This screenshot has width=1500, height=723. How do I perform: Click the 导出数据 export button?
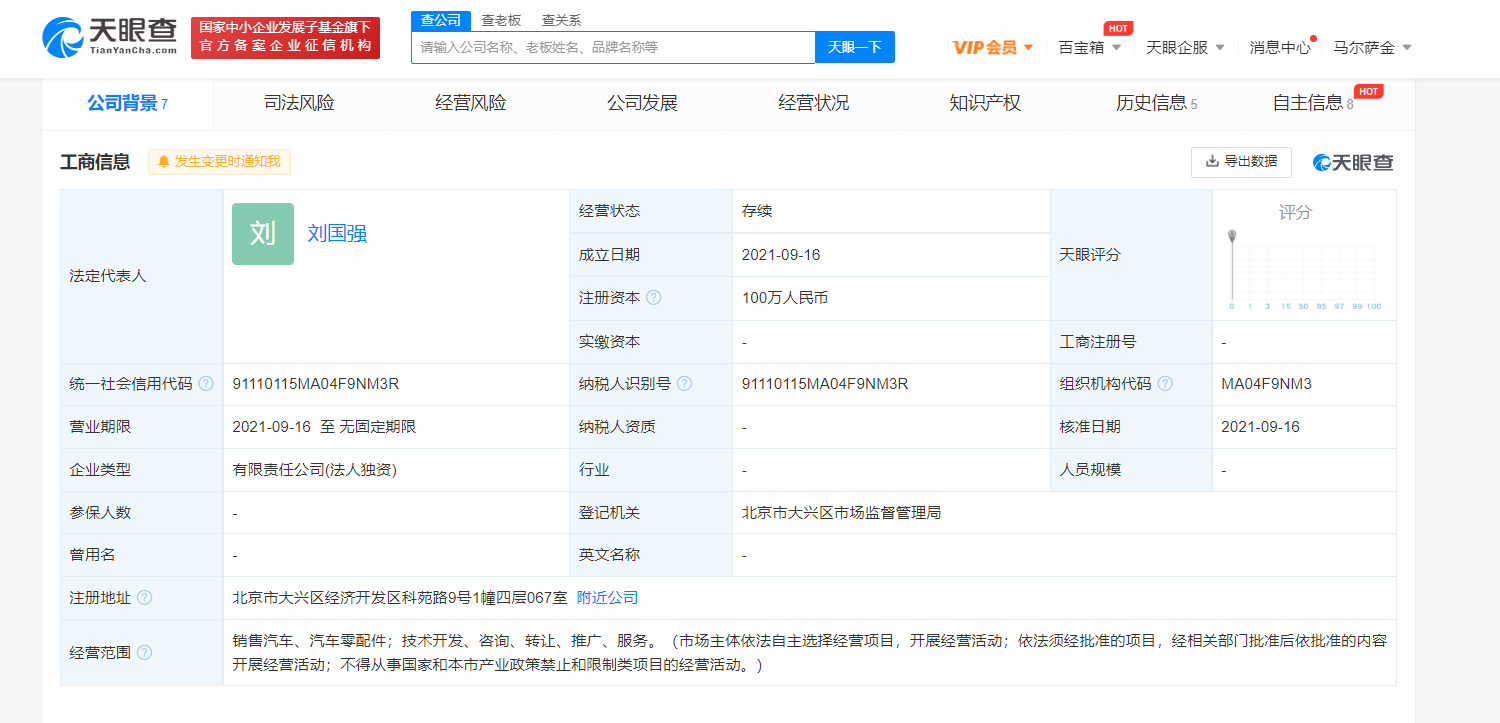pos(1241,162)
